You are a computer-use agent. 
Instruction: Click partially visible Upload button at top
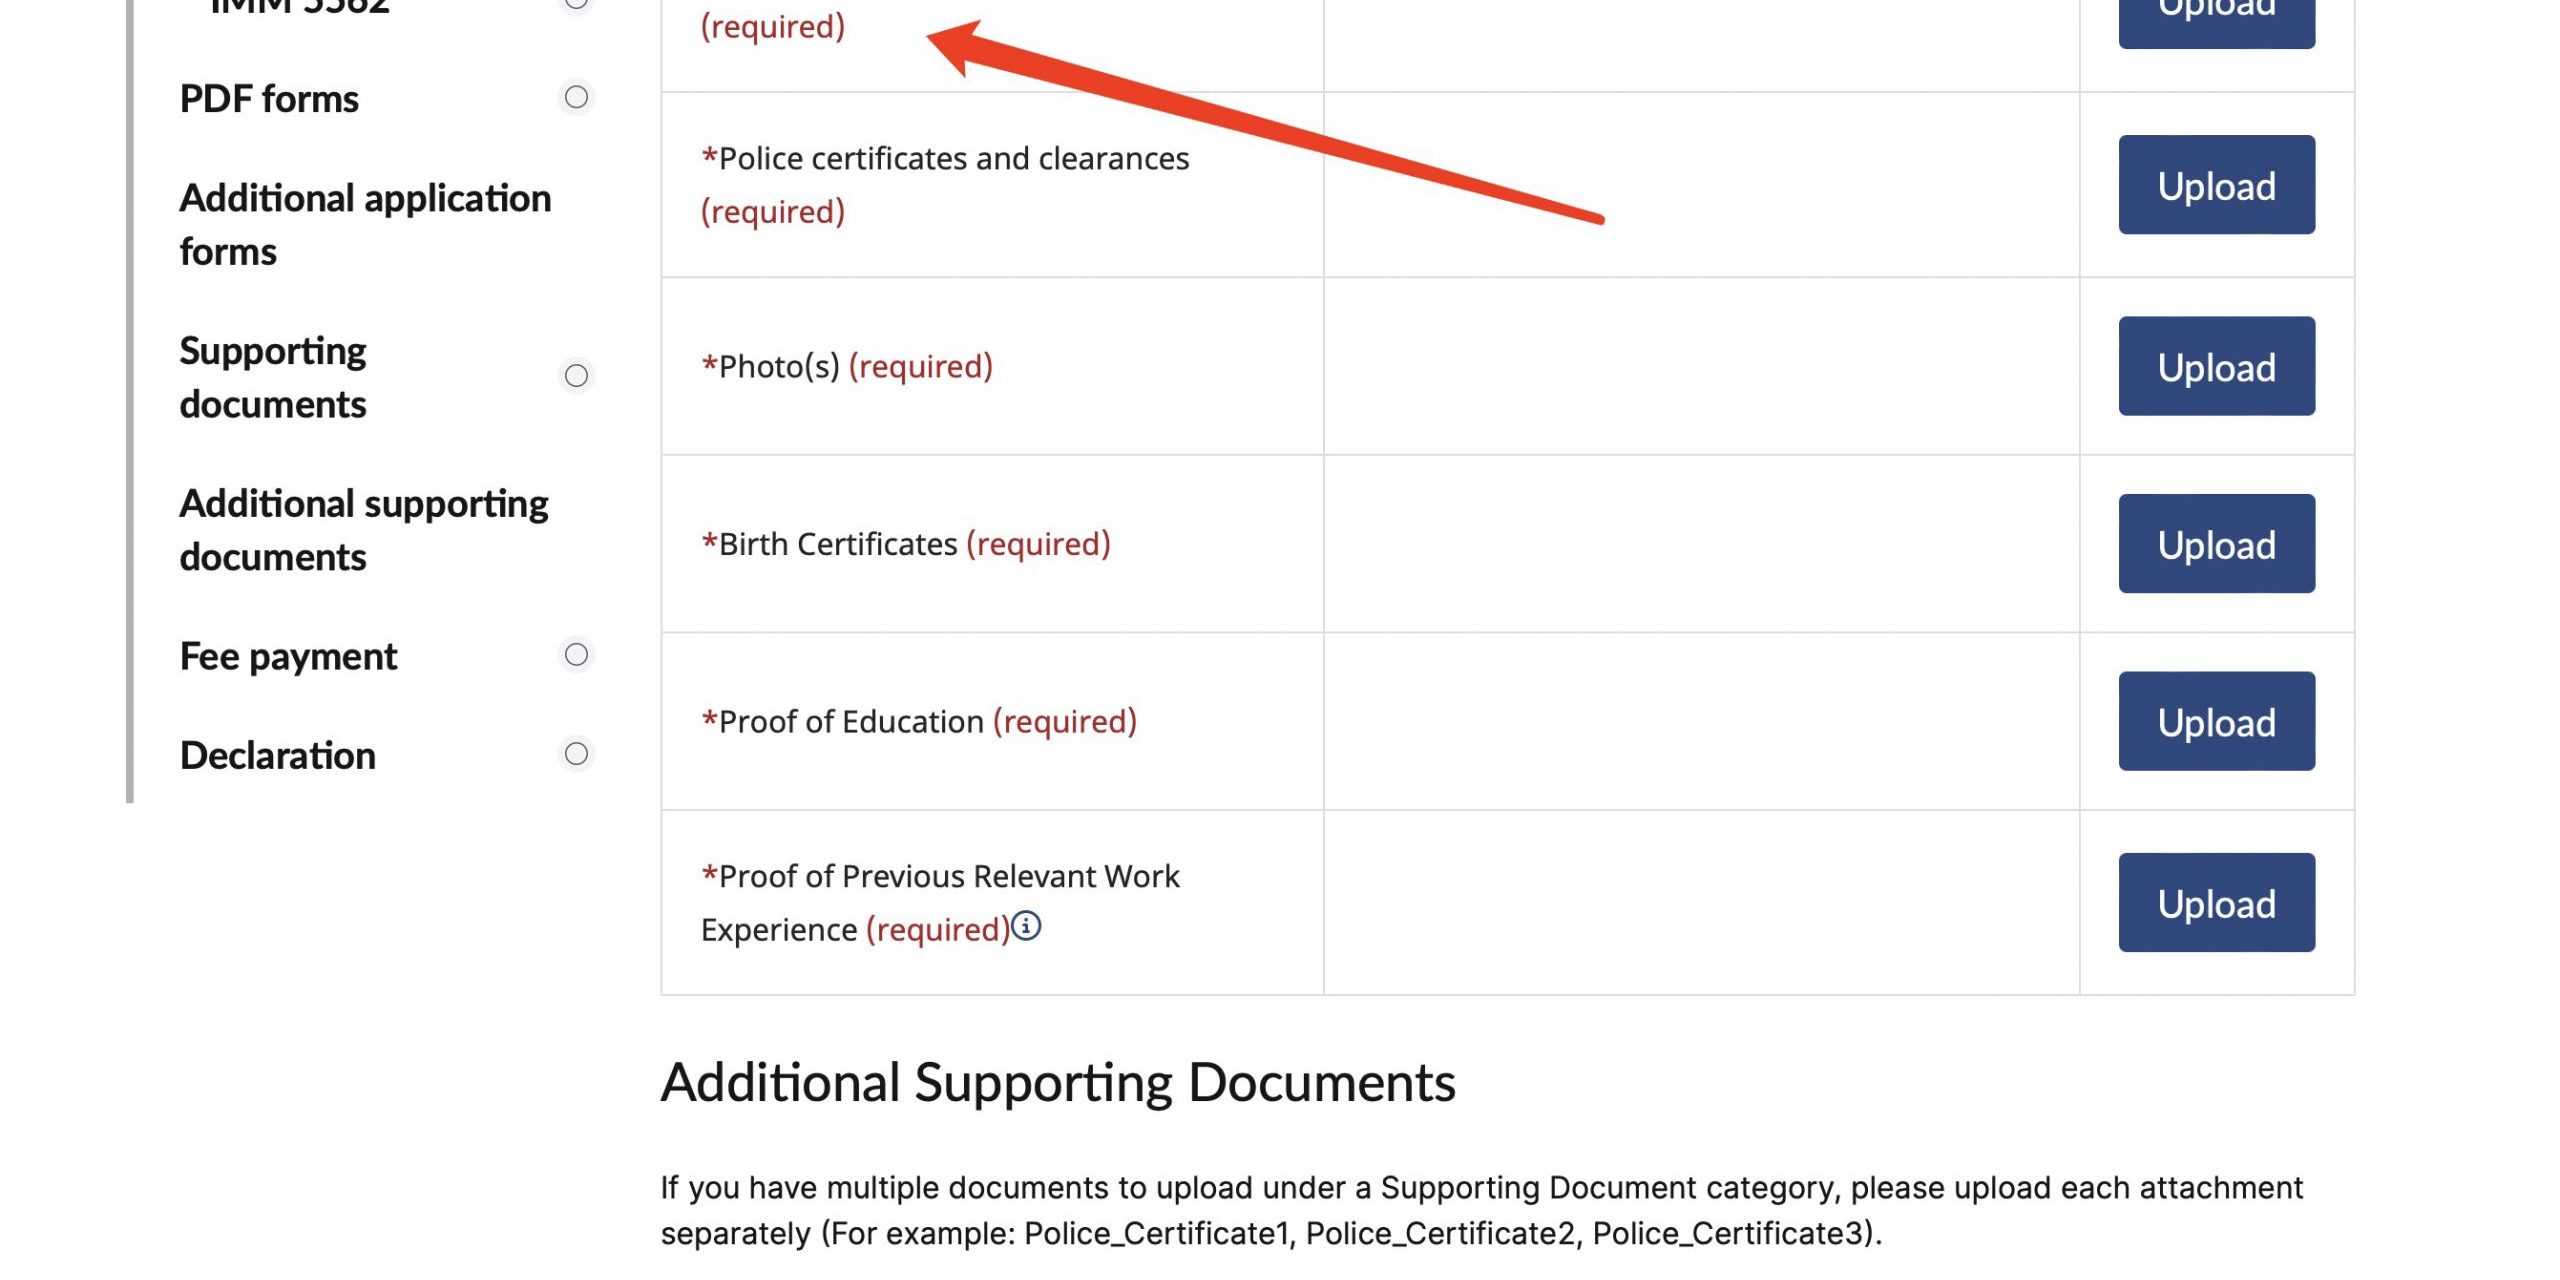2216,18
